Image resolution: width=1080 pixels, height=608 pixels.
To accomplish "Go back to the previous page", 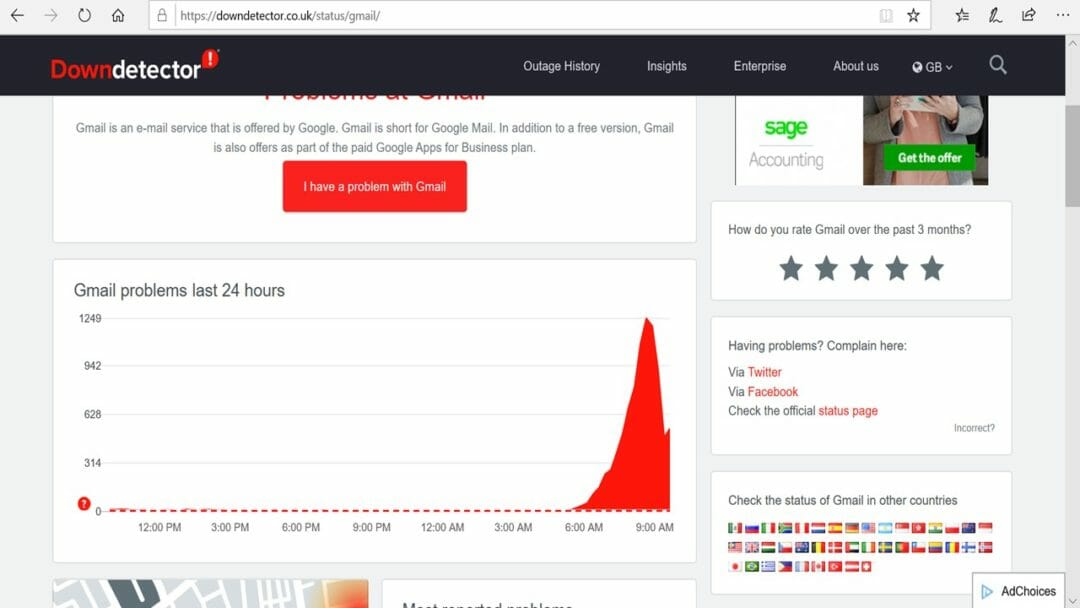I will [x=17, y=15].
